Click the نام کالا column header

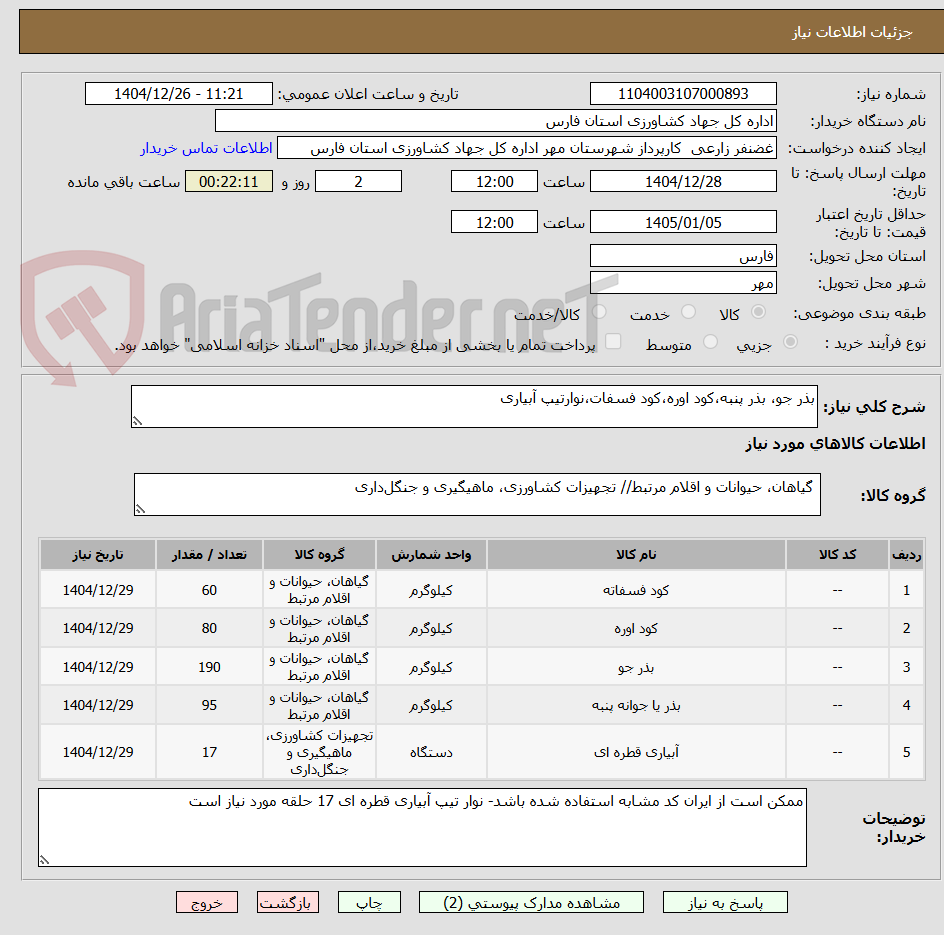coord(636,554)
